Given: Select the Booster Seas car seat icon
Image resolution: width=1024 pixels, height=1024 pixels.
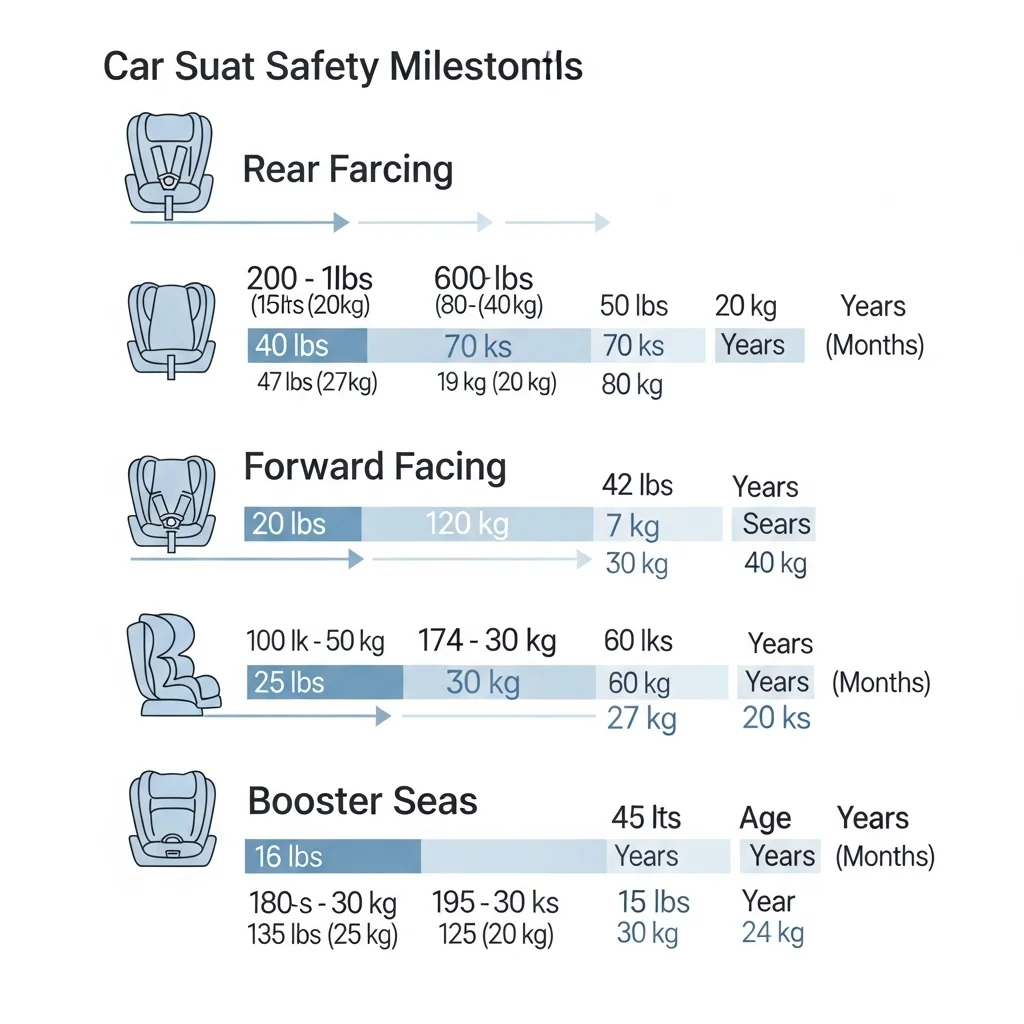Looking at the screenshot, I should pos(172,819).
